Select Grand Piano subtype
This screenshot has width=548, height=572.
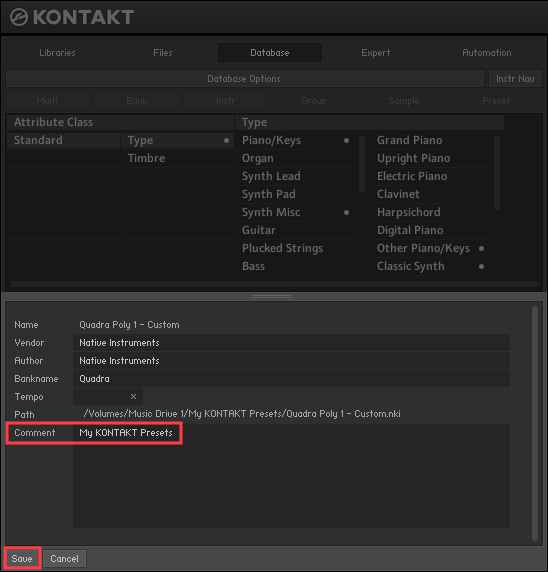430,140
